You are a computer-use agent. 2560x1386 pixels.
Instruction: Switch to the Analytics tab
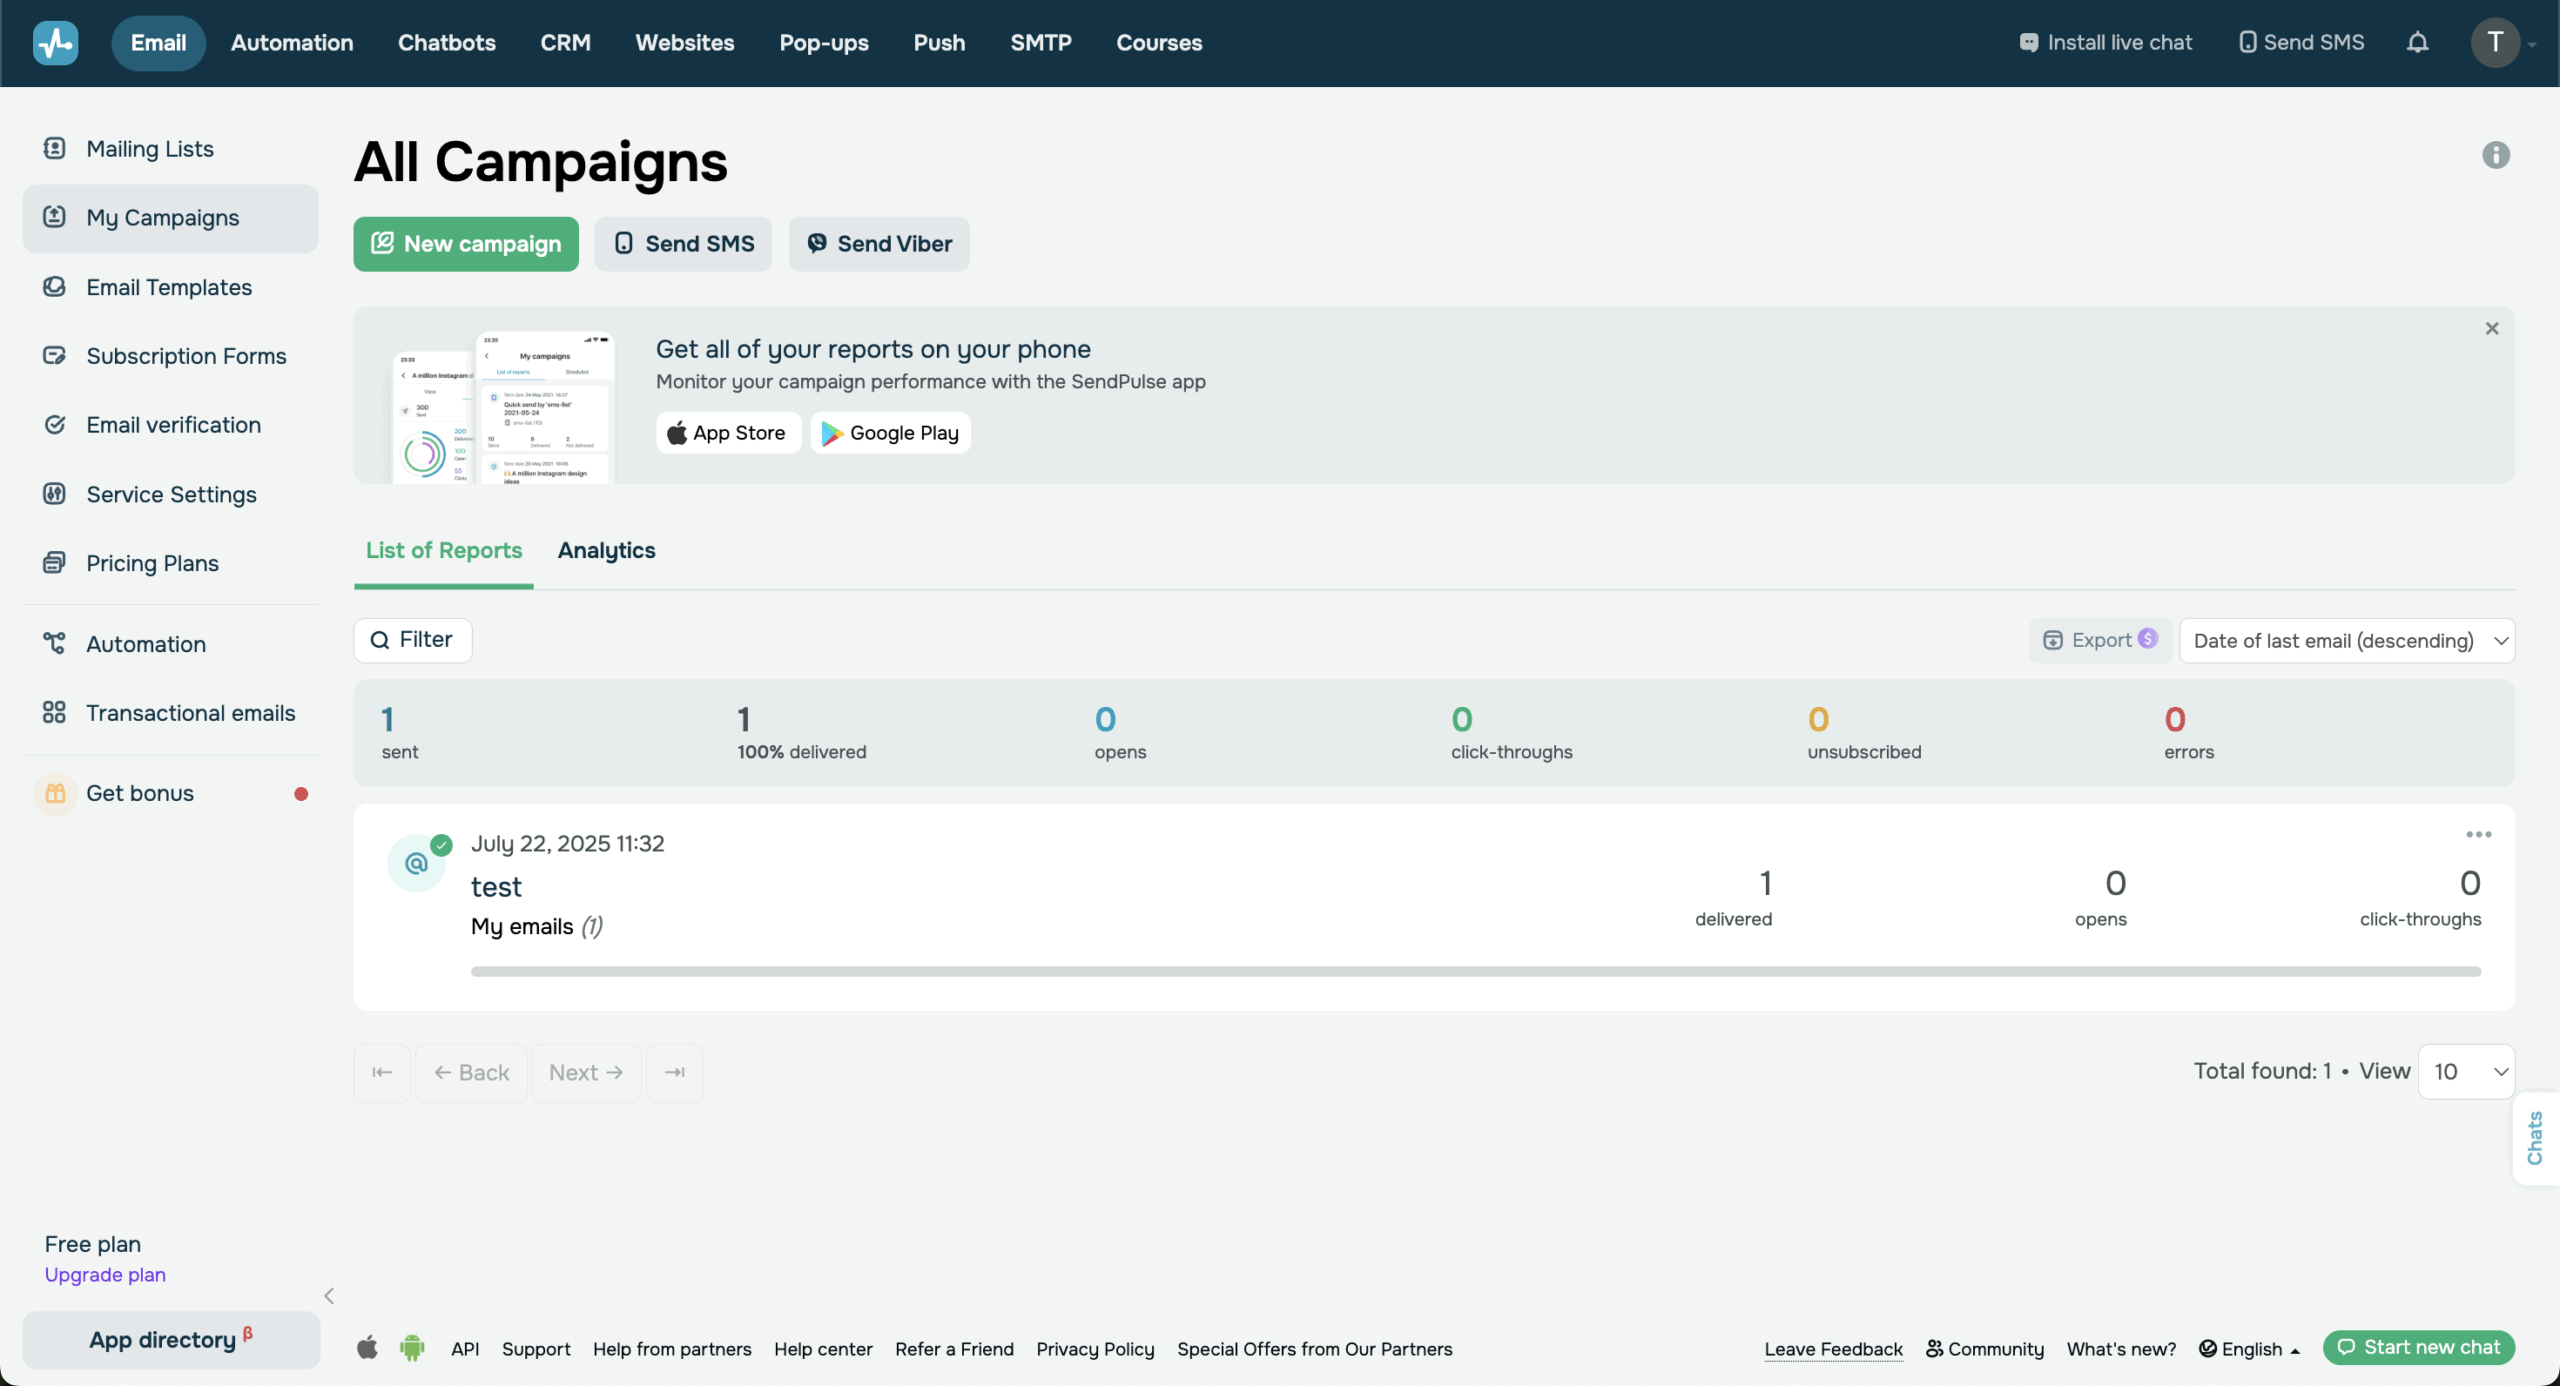[606, 551]
